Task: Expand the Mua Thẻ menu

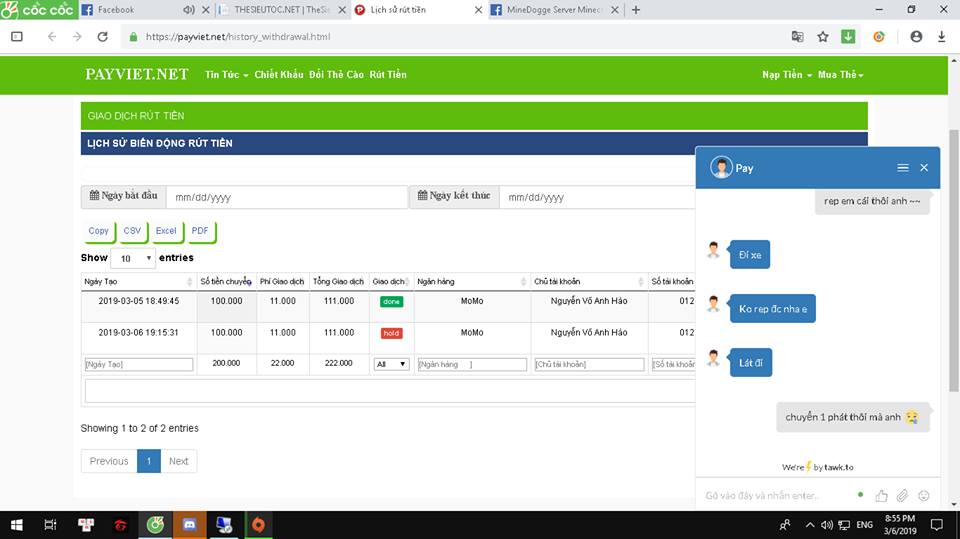Action: (841, 75)
